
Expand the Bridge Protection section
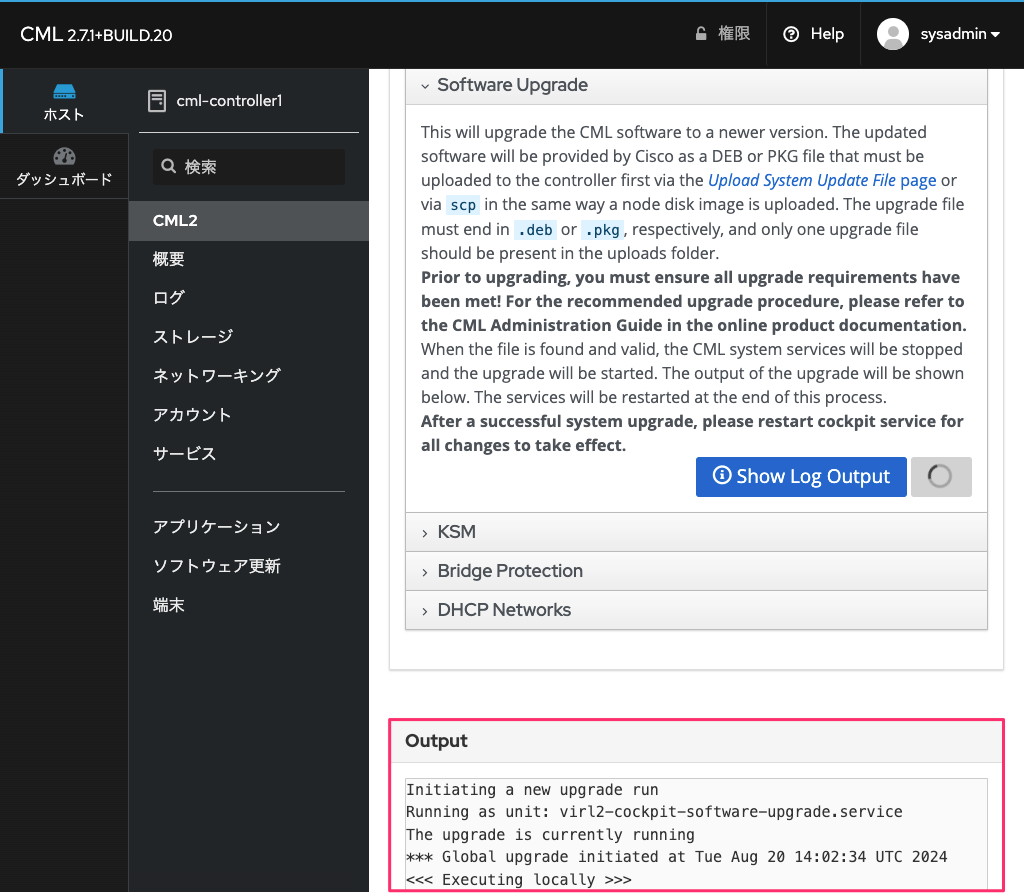point(696,571)
